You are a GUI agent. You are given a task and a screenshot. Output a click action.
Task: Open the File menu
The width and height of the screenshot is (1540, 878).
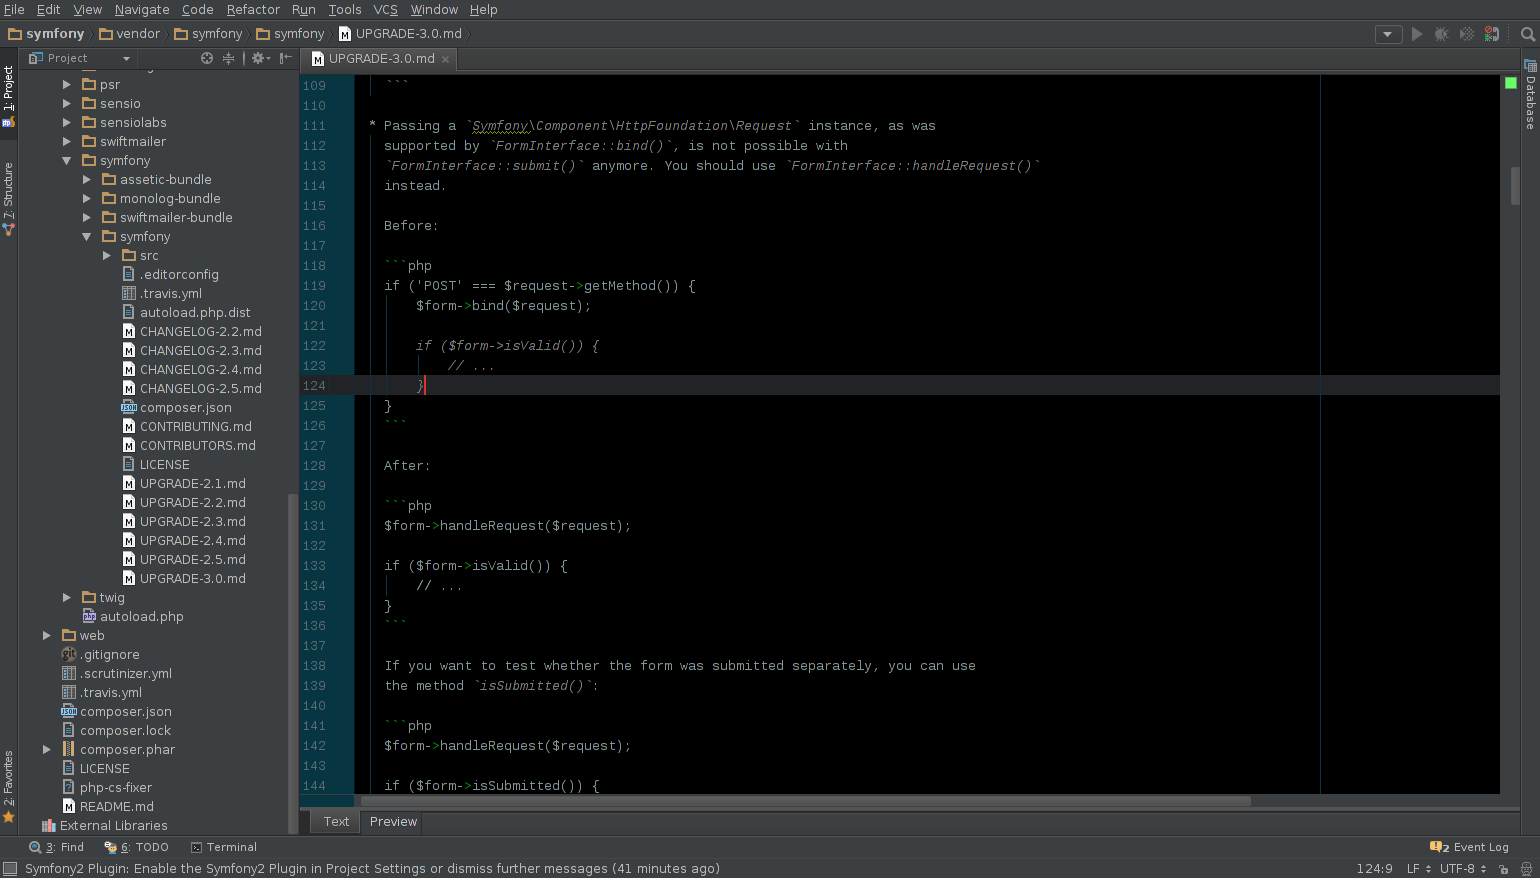(x=14, y=10)
